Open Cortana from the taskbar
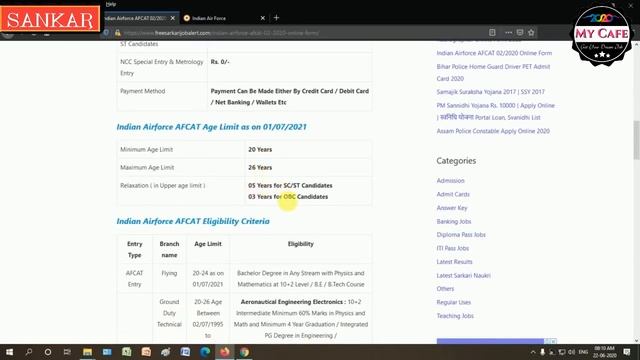The width and height of the screenshot is (640, 360). pyautogui.click(x=48, y=352)
